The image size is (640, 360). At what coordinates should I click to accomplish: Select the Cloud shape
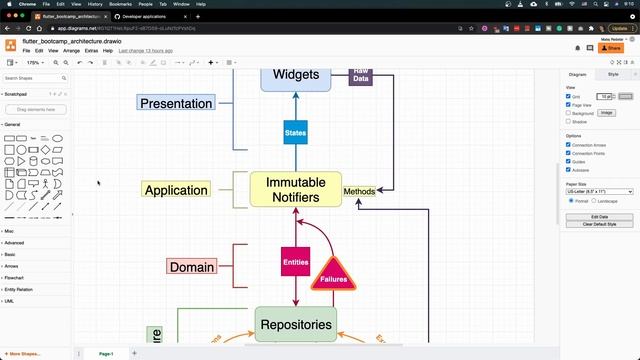pos(45,161)
